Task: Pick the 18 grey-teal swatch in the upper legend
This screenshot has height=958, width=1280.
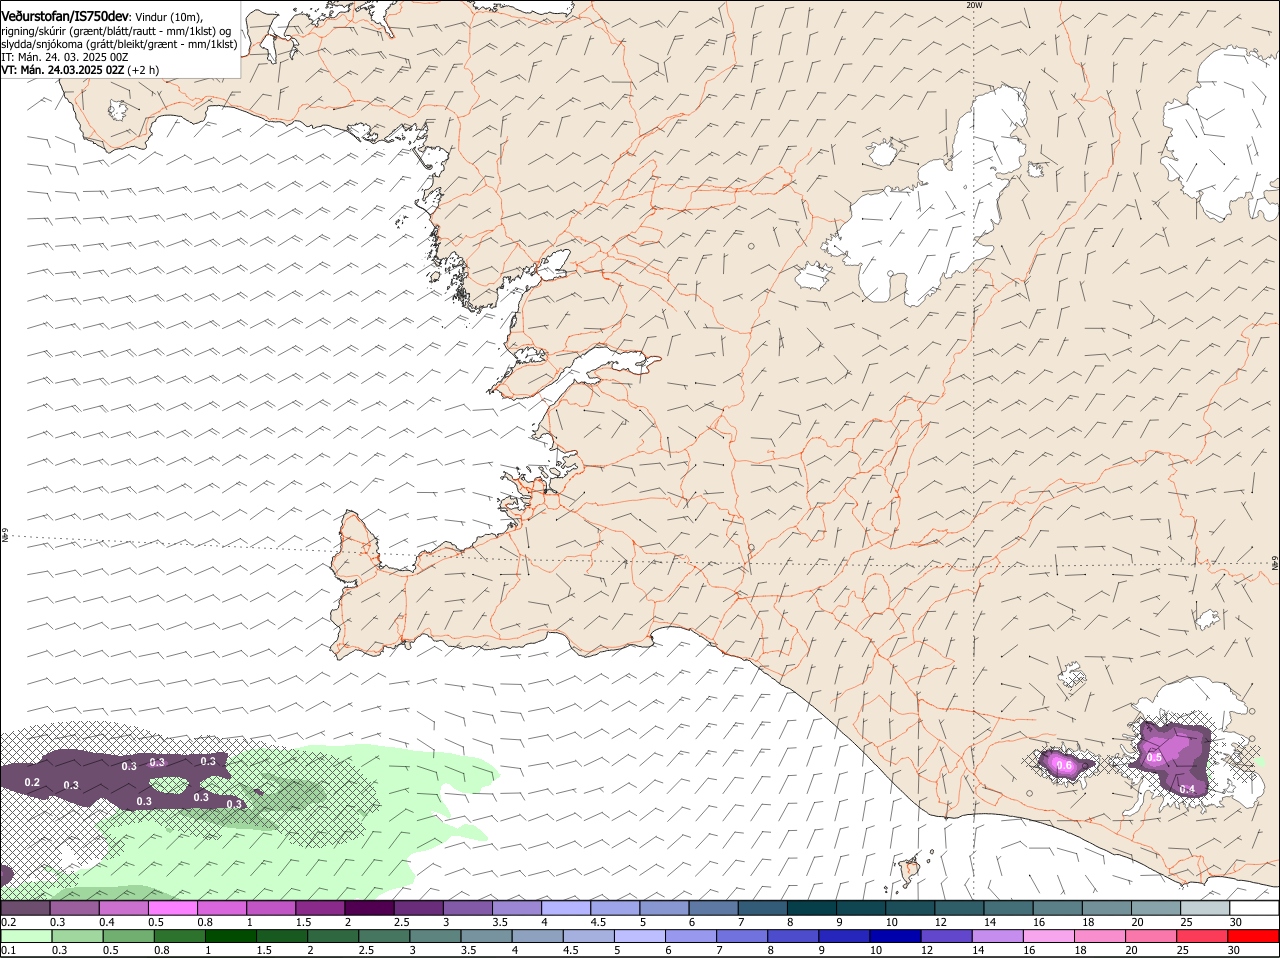Action: click(x=1106, y=908)
